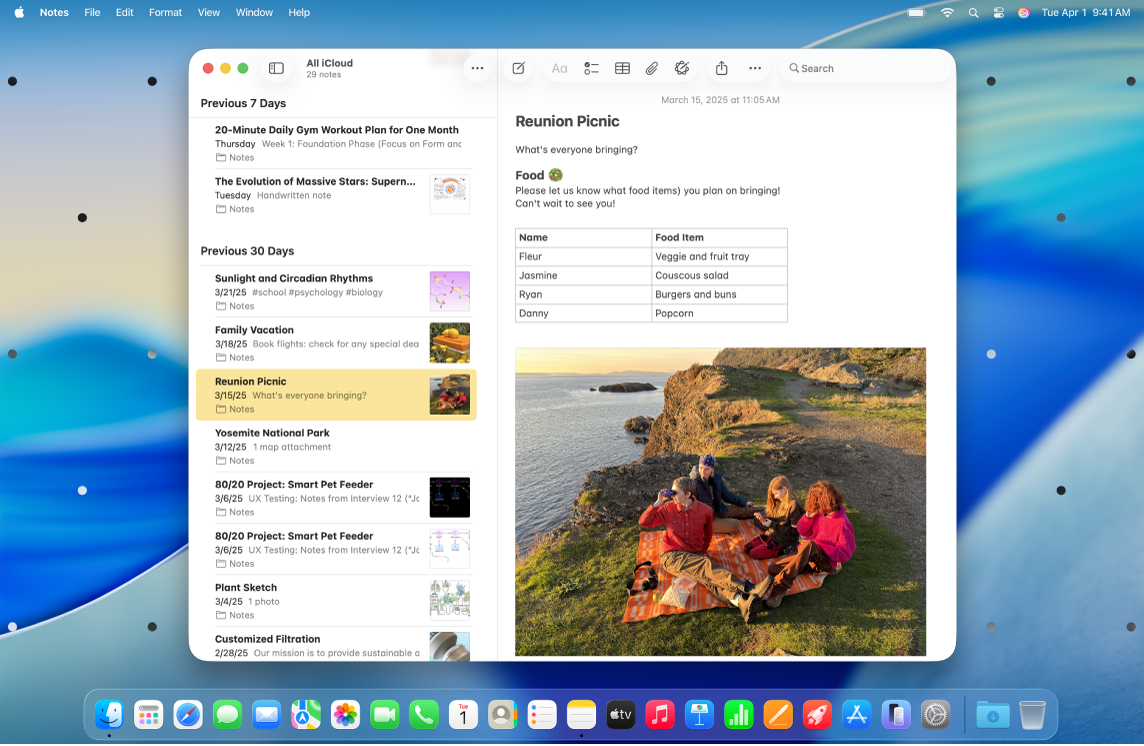
Task: Open the Format text styles (Aa) menu
Action: [x=560, y=68]
